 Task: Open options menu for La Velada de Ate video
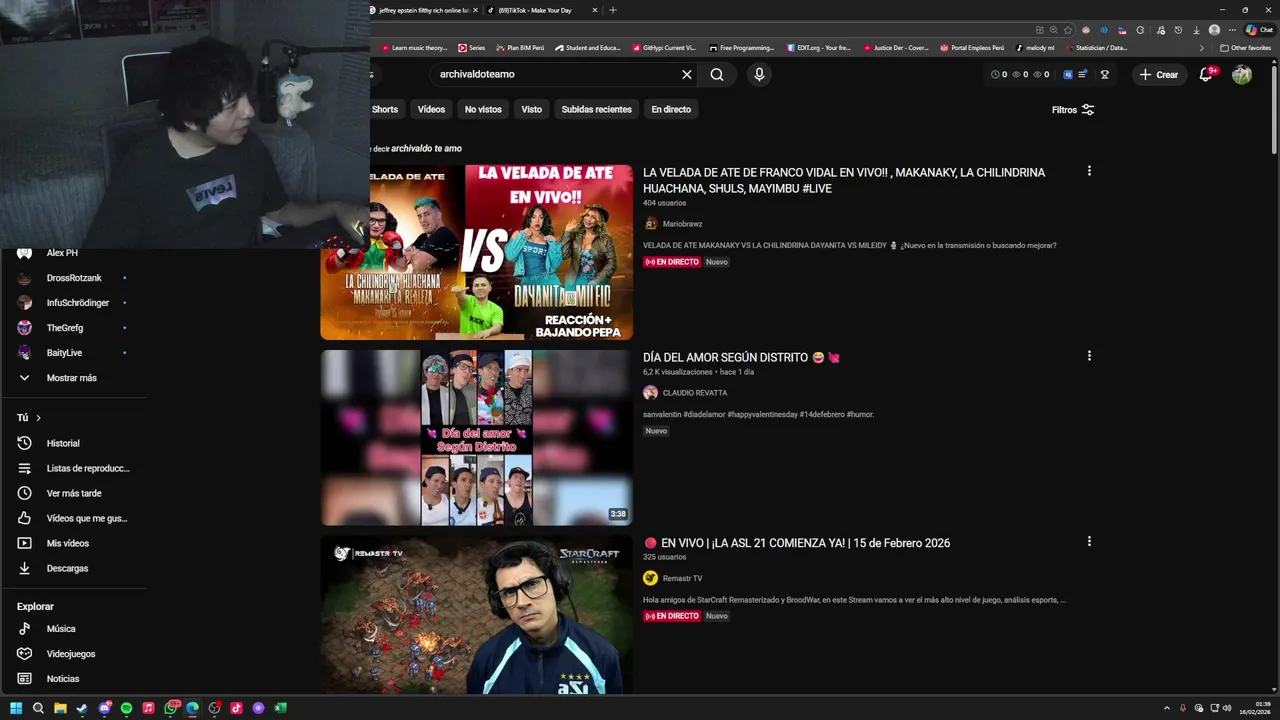pyautogui.click(x=1089, y=171)
